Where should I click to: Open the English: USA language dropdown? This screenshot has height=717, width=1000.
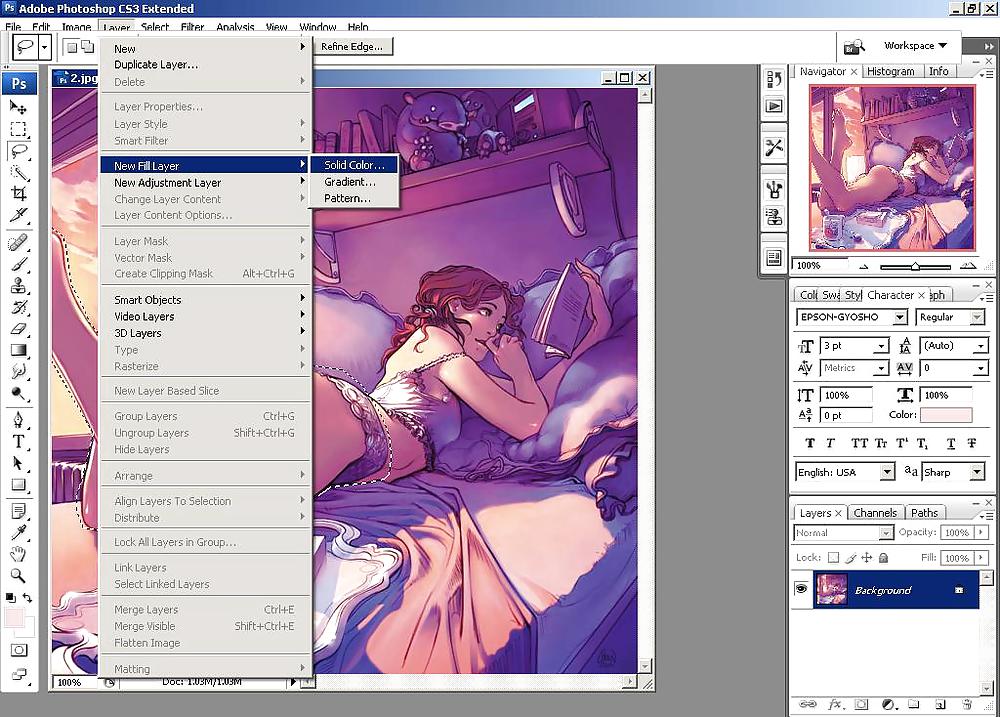(x=887, y=472)
